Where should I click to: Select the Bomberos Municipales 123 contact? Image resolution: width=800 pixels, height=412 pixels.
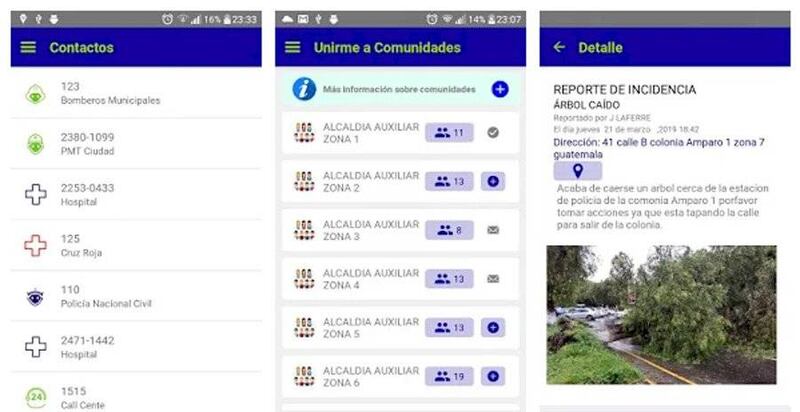click(136, 93)
